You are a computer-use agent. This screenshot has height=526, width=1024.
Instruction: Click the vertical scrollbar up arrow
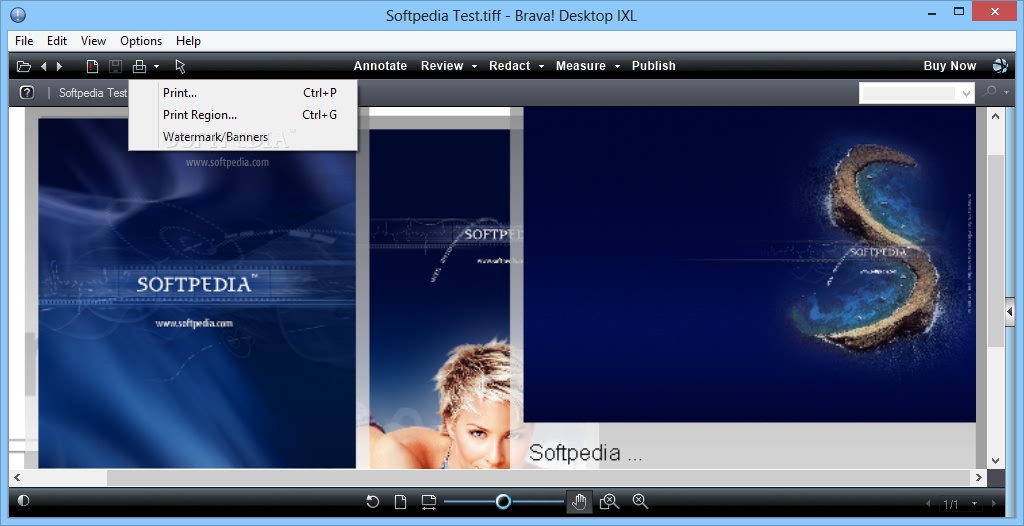coord(995,116)
